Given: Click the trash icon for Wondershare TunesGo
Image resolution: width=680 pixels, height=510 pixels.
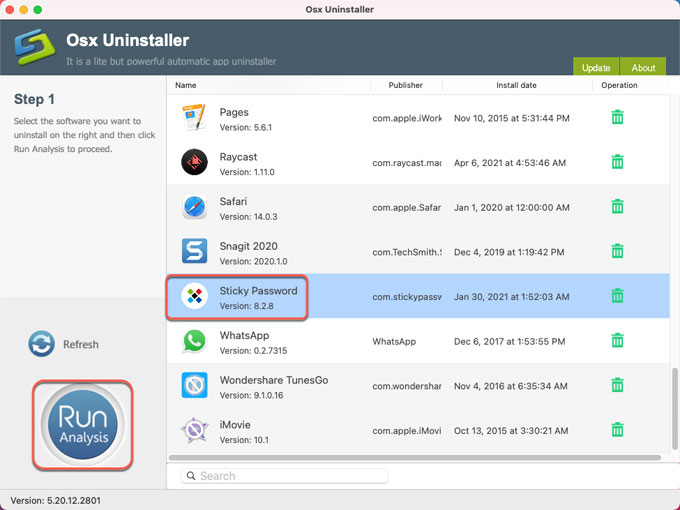Looking at the screenshot, I should 617,385.
